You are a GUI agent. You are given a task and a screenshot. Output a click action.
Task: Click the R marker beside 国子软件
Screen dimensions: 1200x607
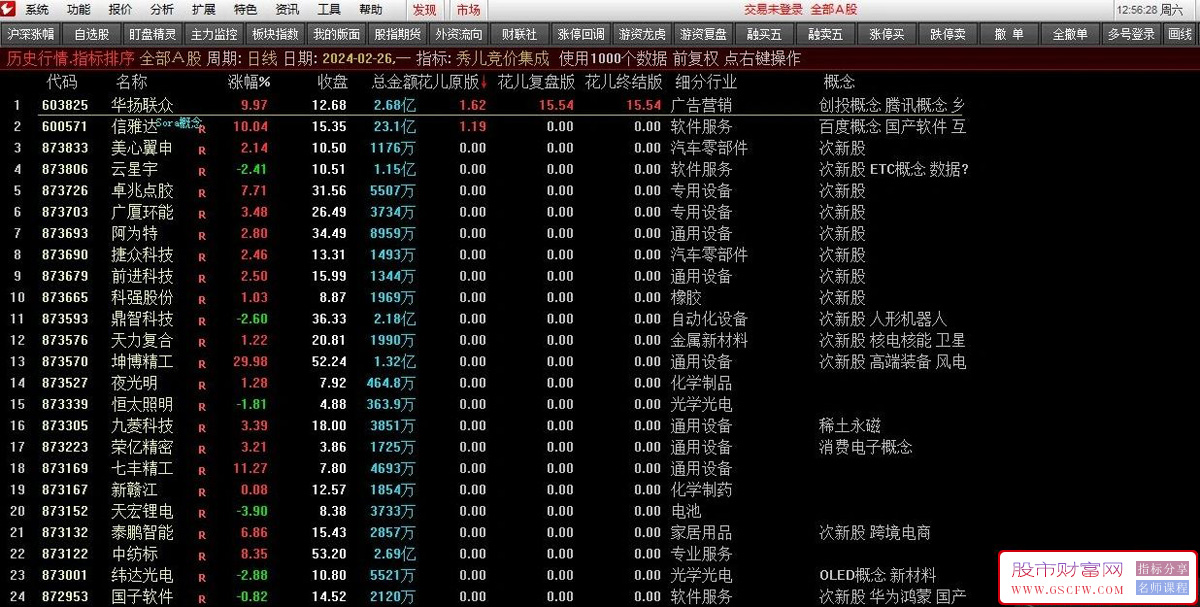click(x=203, y=598)
